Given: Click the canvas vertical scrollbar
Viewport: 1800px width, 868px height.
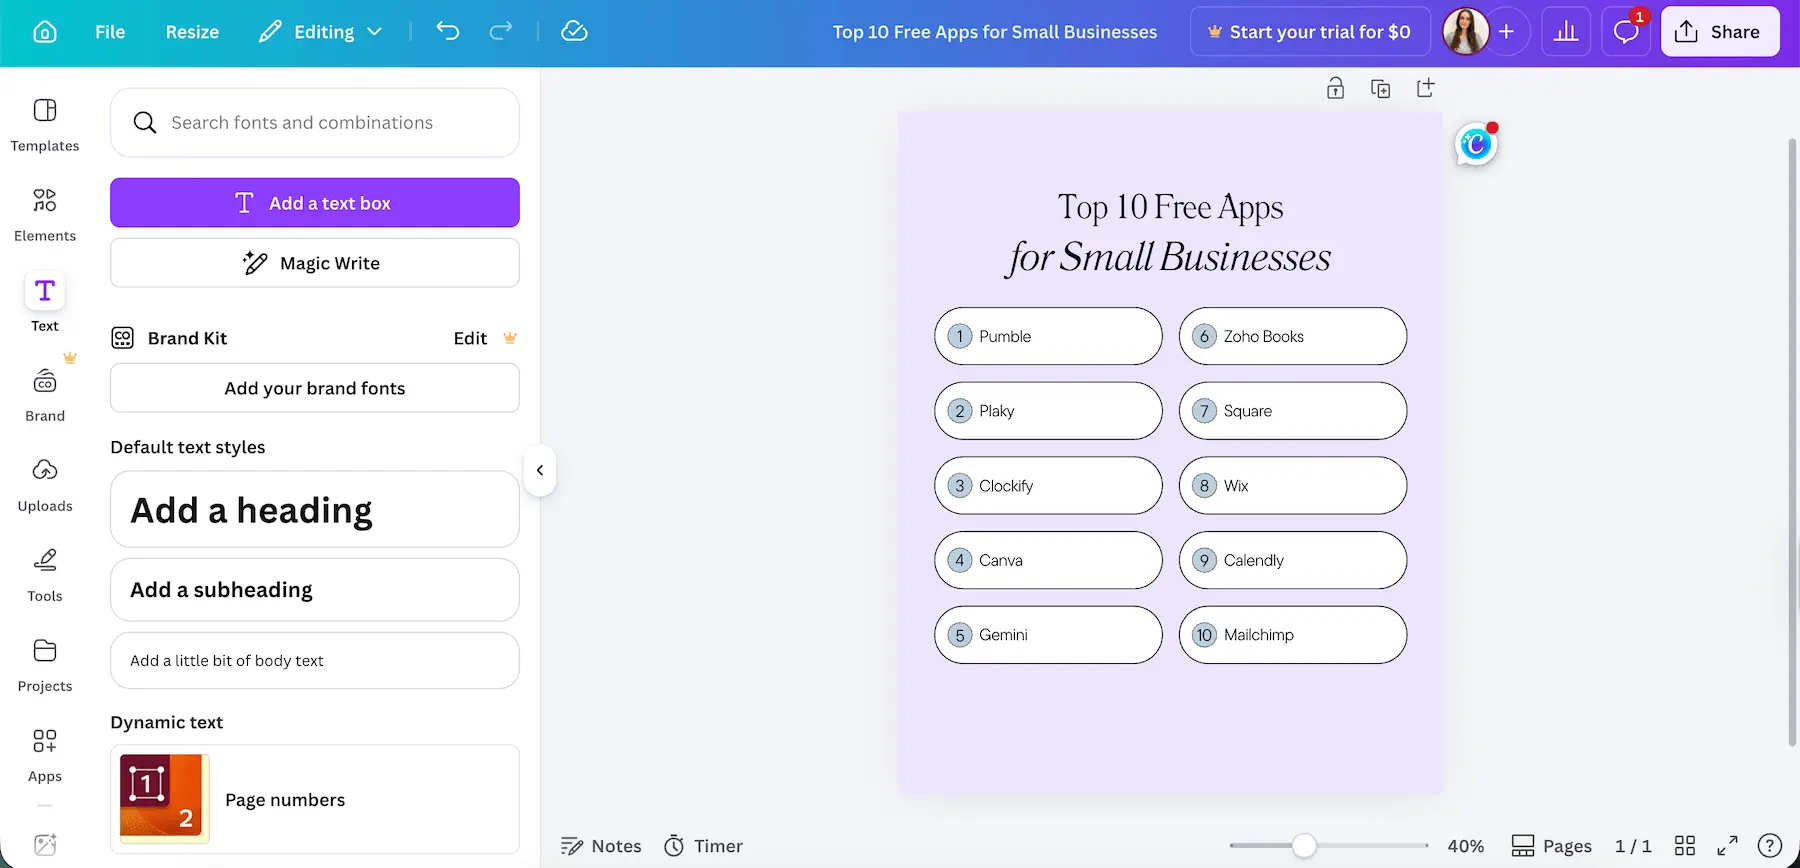Looking at the screenshot, I should (1792, 442).
